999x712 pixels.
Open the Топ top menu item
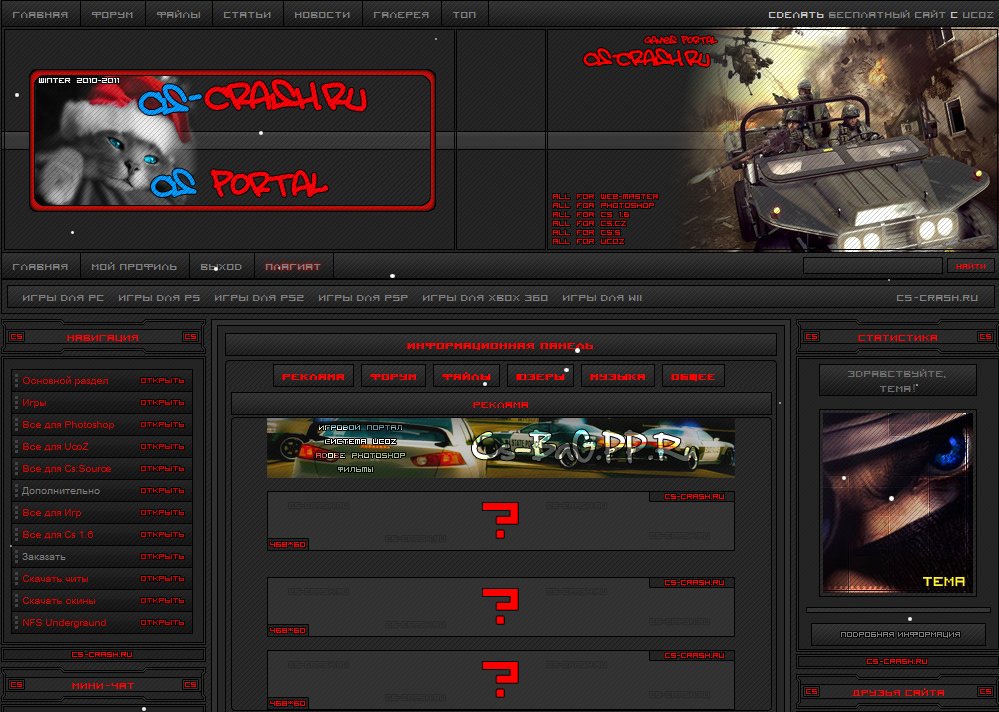pos(464,14)
